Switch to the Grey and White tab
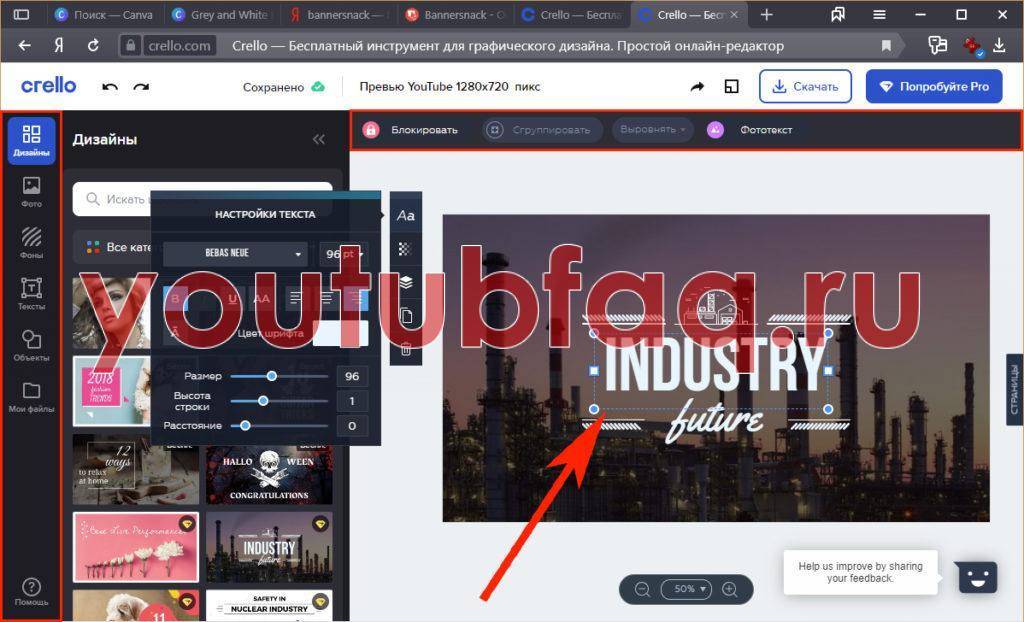This screenshot has height=622, width=1024. [x=221, y=14]
